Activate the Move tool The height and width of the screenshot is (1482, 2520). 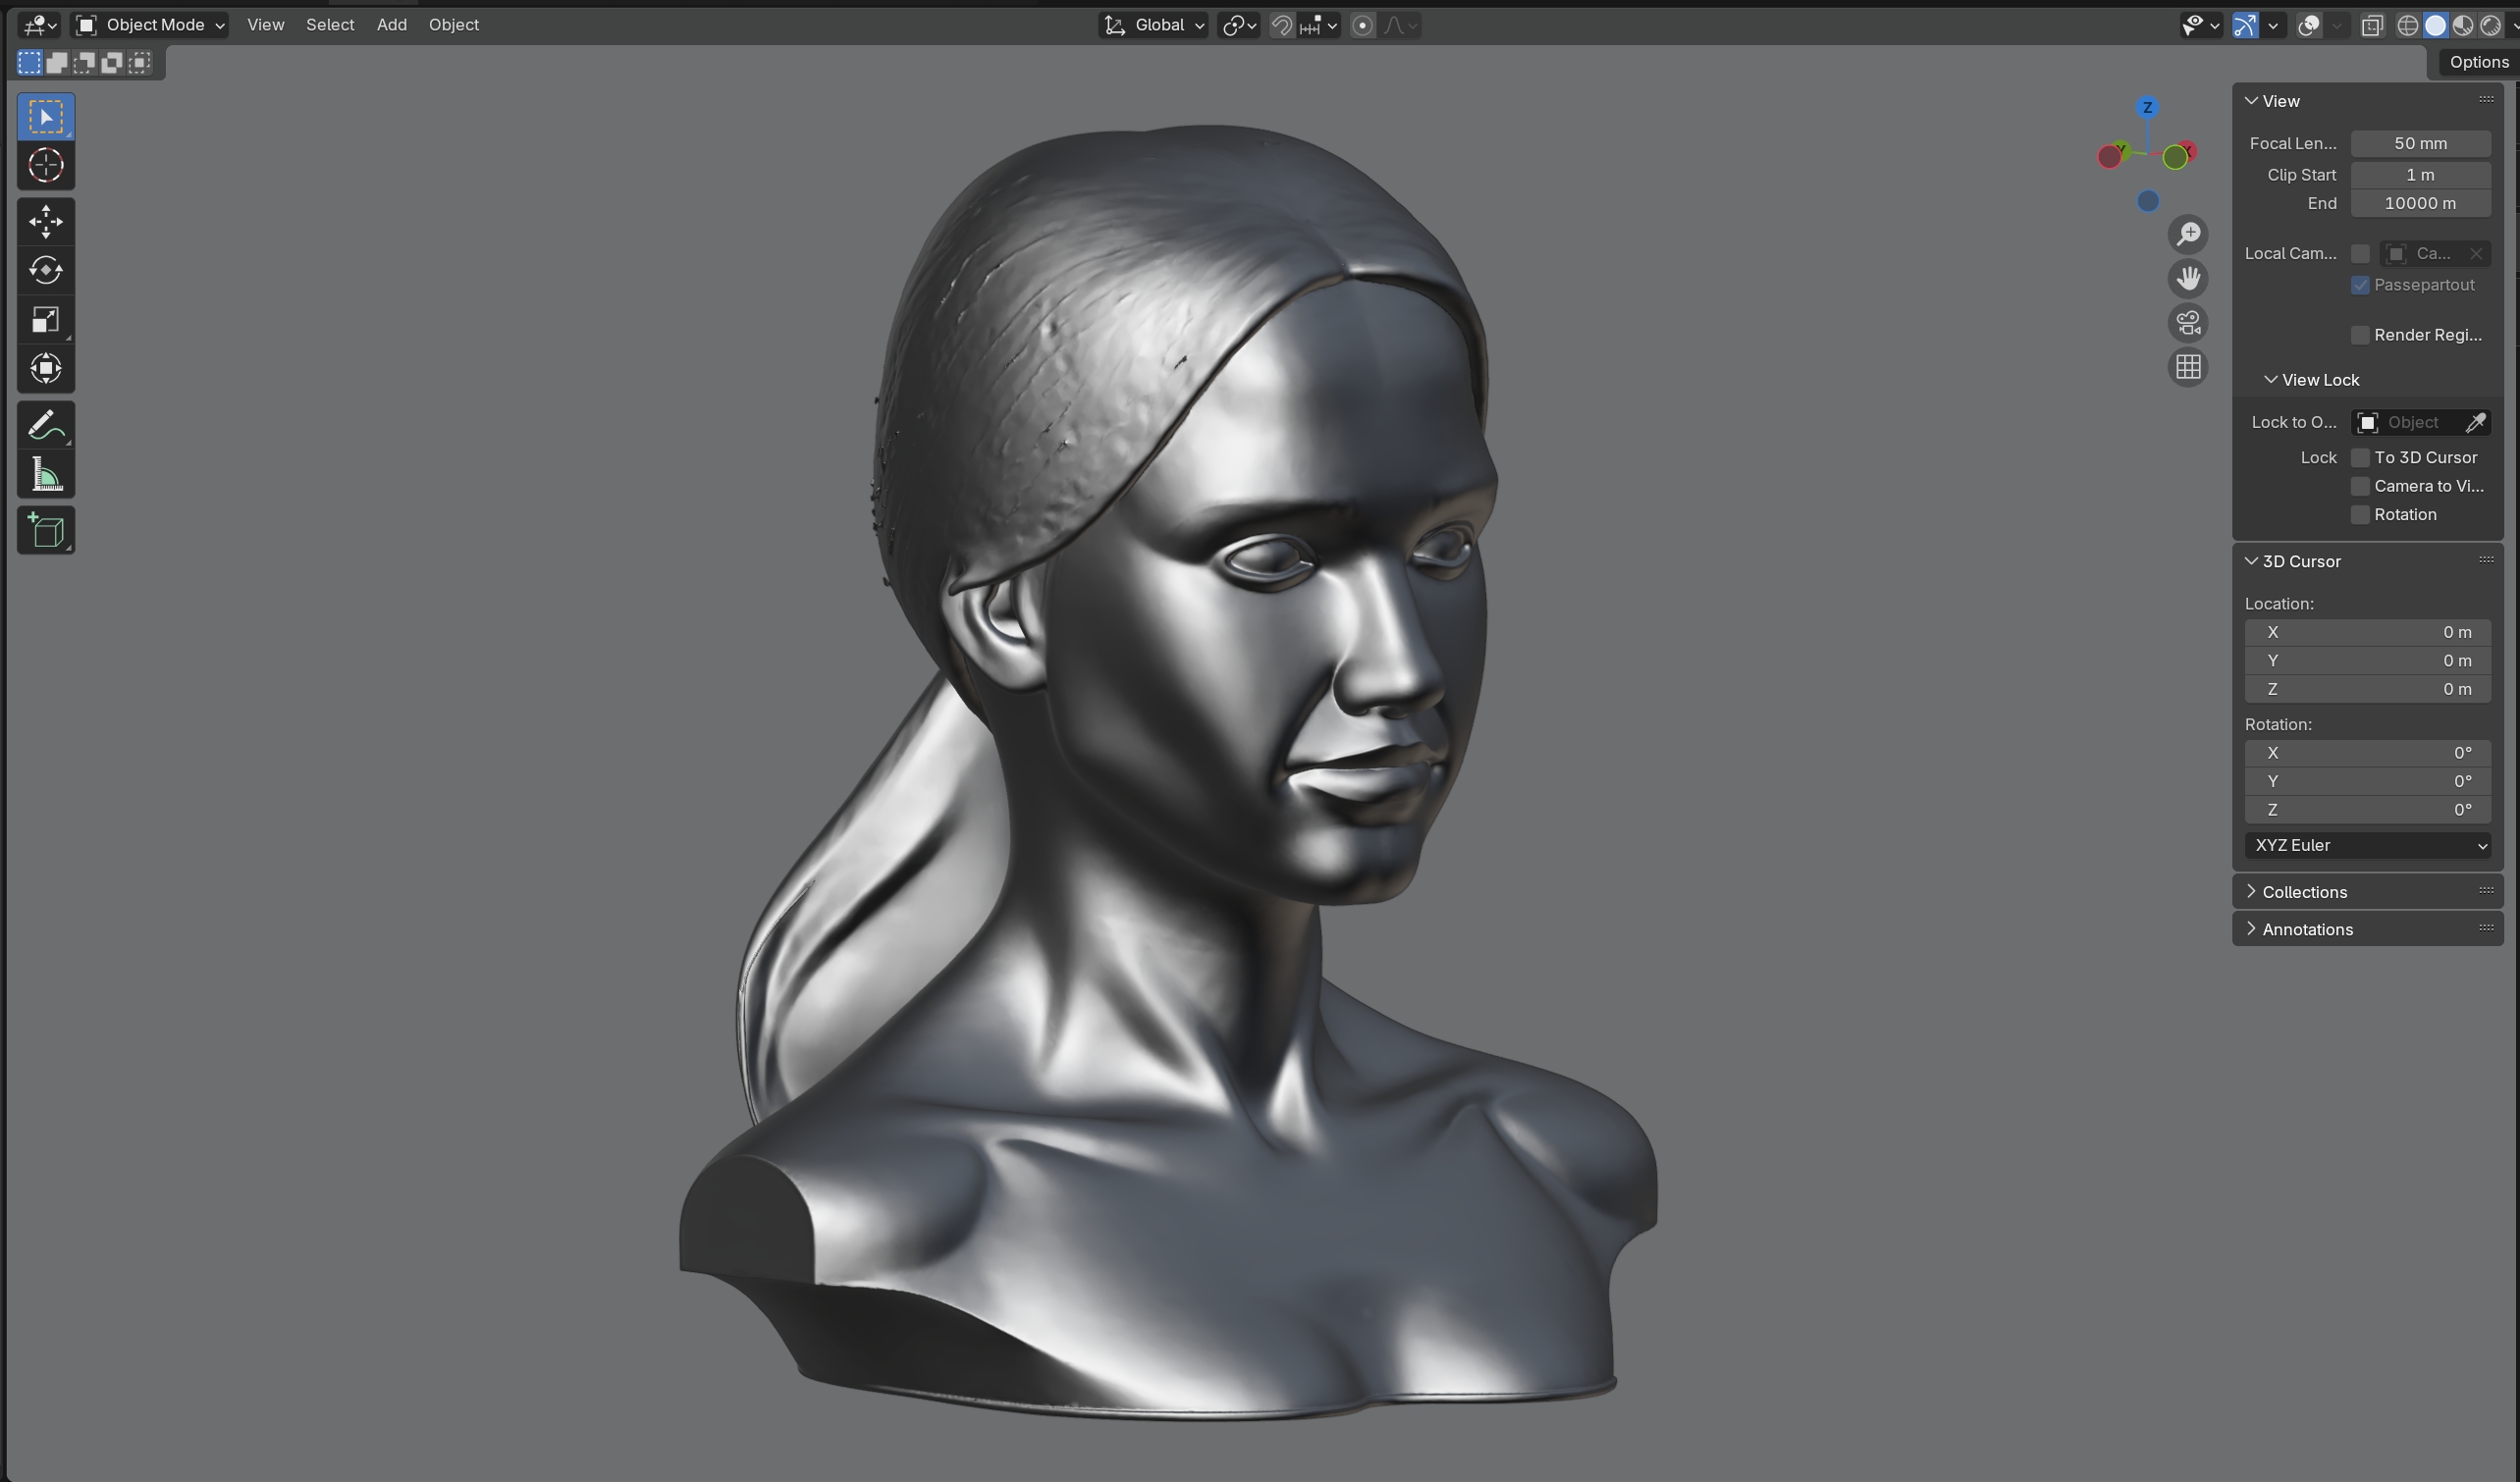coord(45,221)
